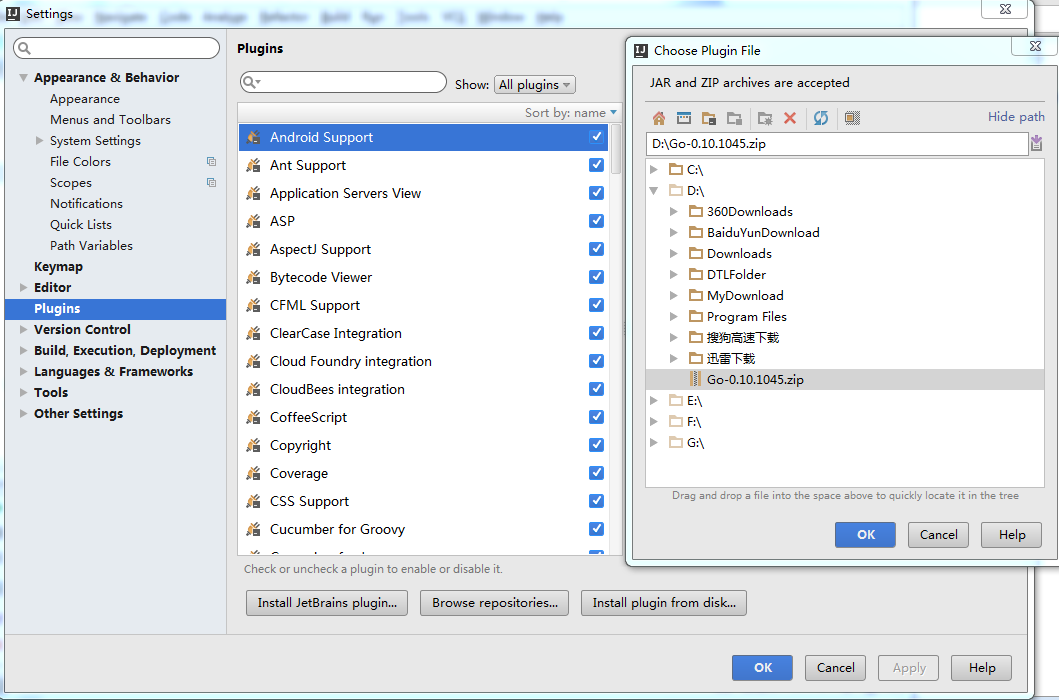This screenshot has width=1059, height=700.
Task: Toggle CSS Support plugin checkbox
Action: point(596,501)
